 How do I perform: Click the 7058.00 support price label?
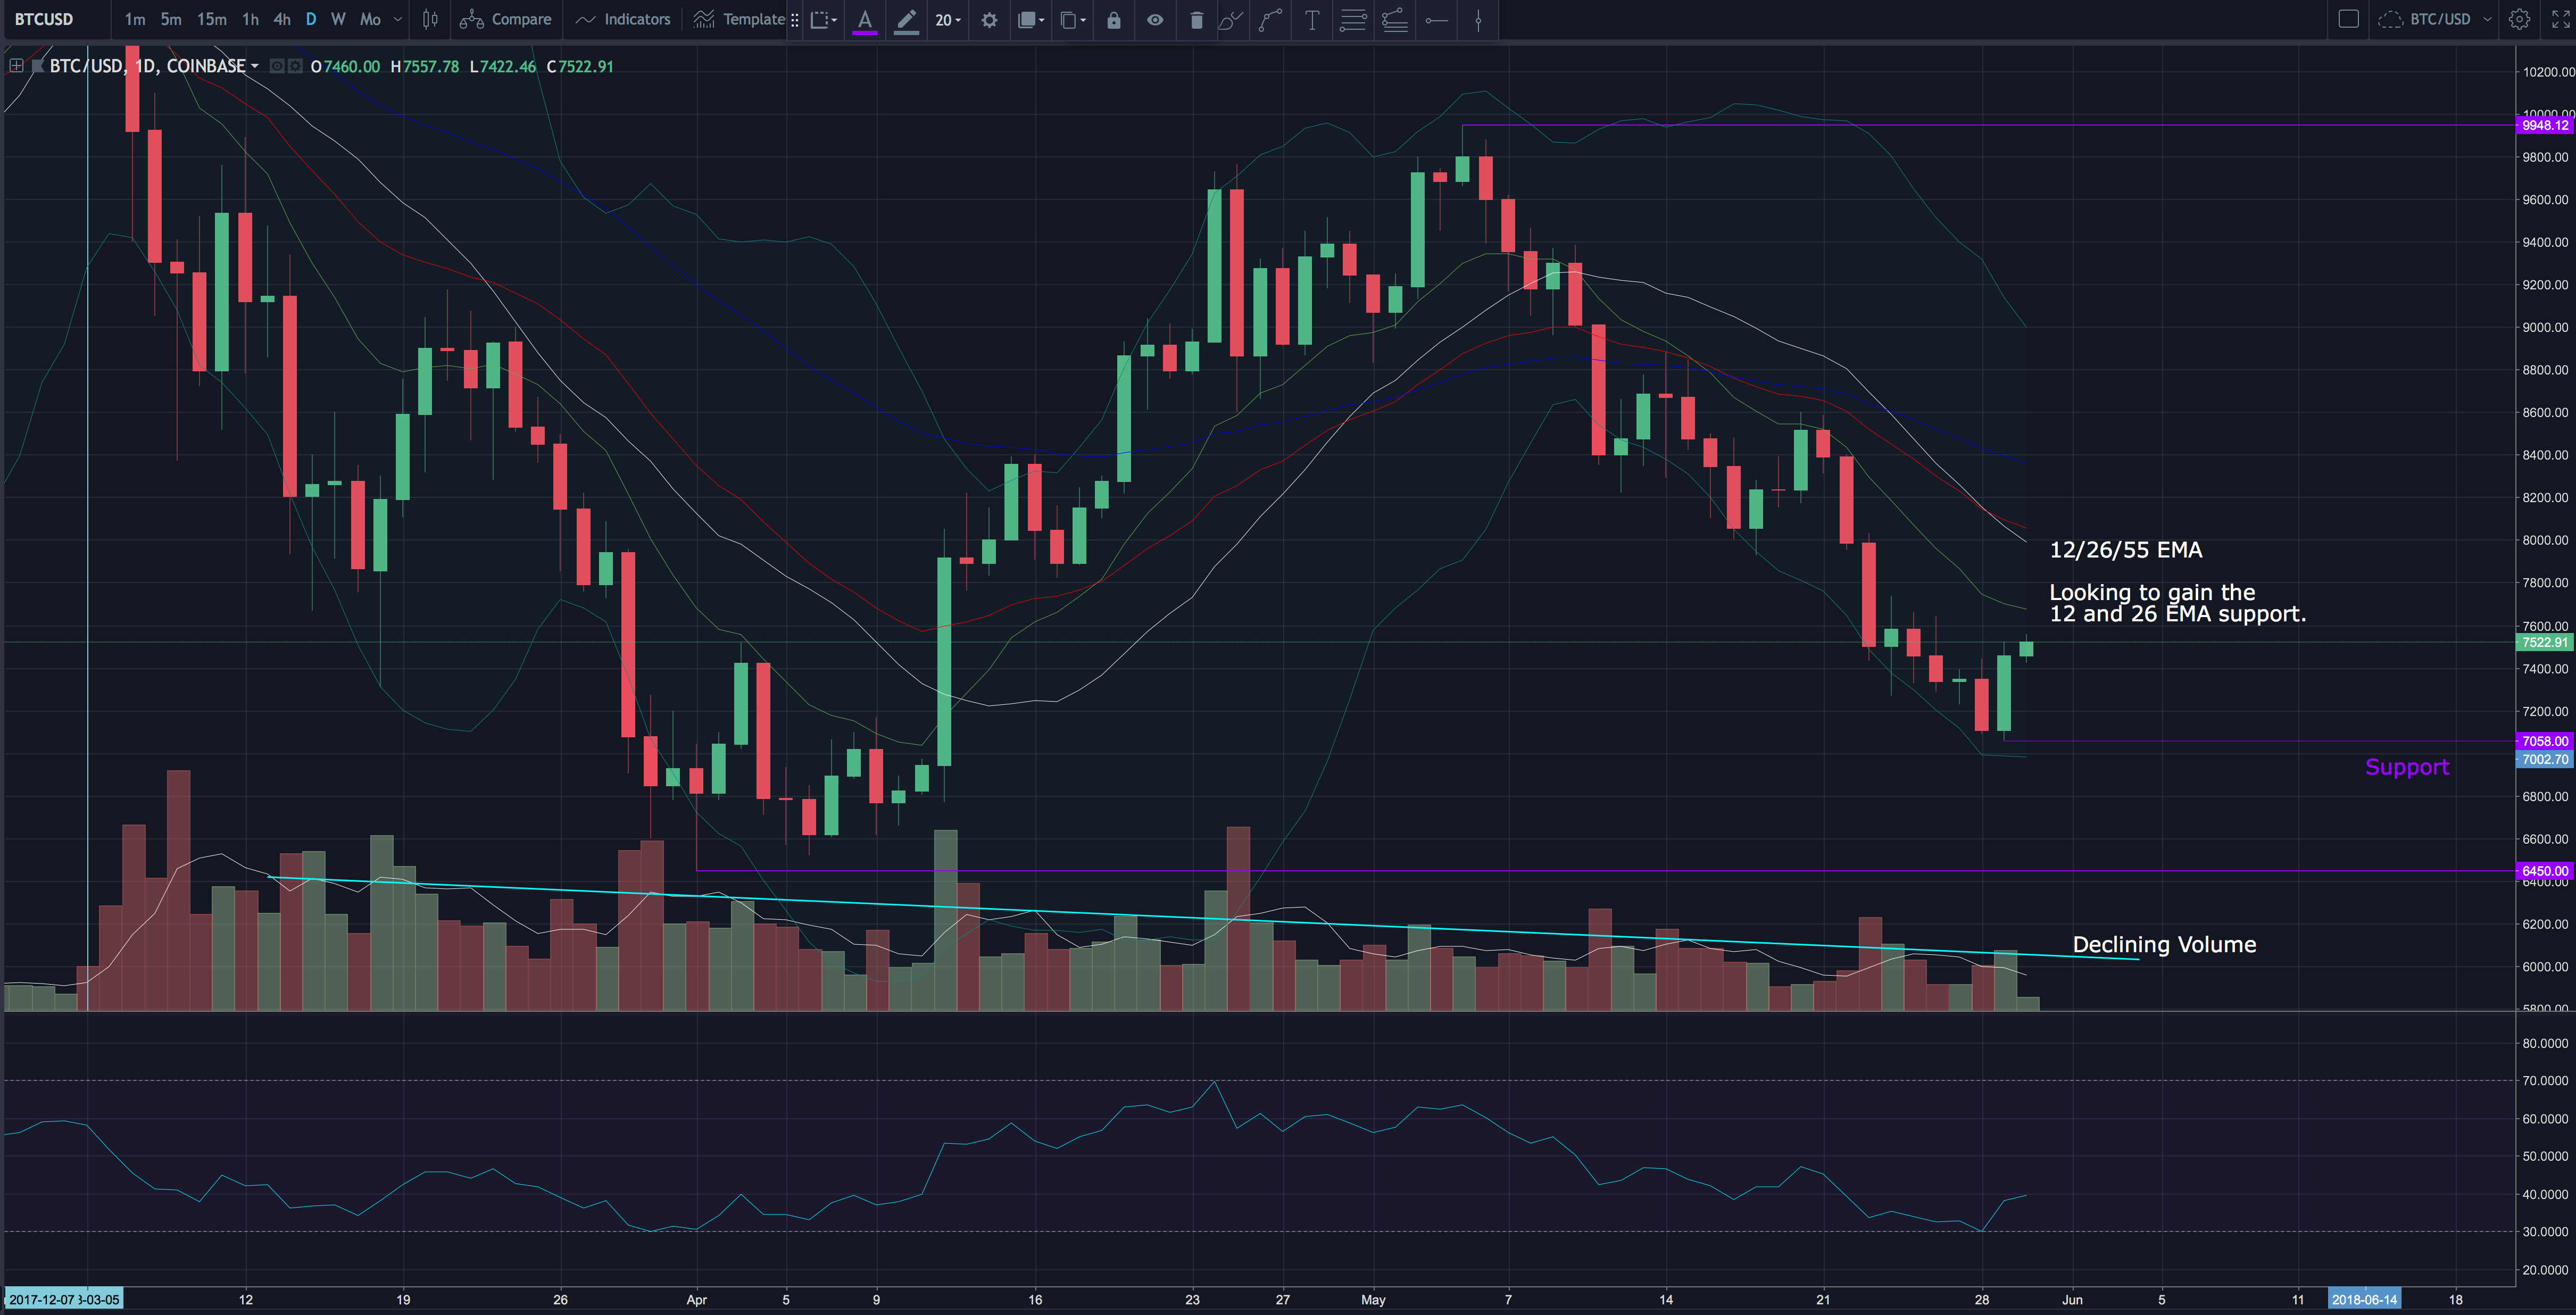click(2545, 741)
